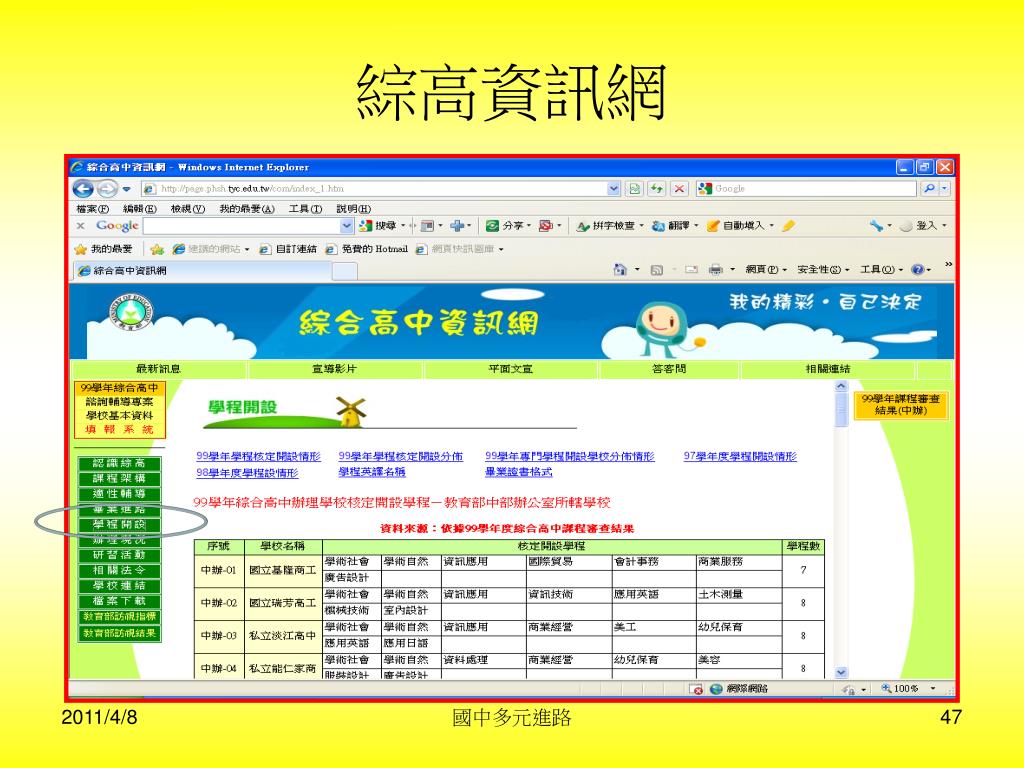Expand the address bar URL dropdown

pos(614,188)
